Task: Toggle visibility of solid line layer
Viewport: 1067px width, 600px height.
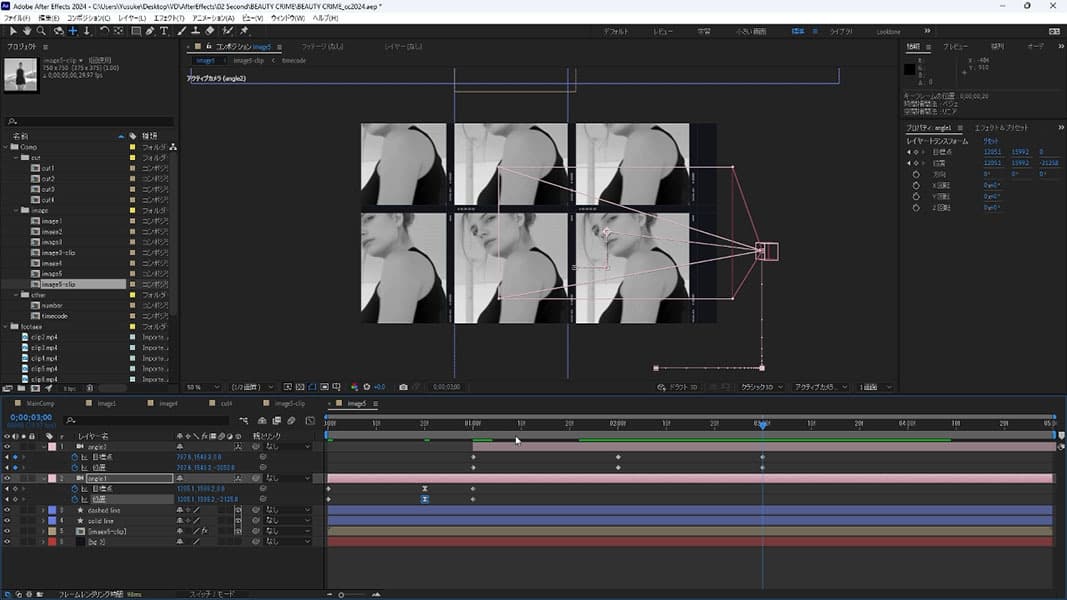Action: pos(7,521)
